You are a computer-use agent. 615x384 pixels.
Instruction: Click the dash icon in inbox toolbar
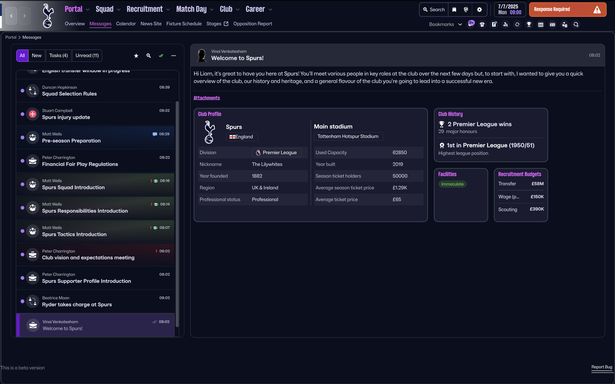point(173,56)
